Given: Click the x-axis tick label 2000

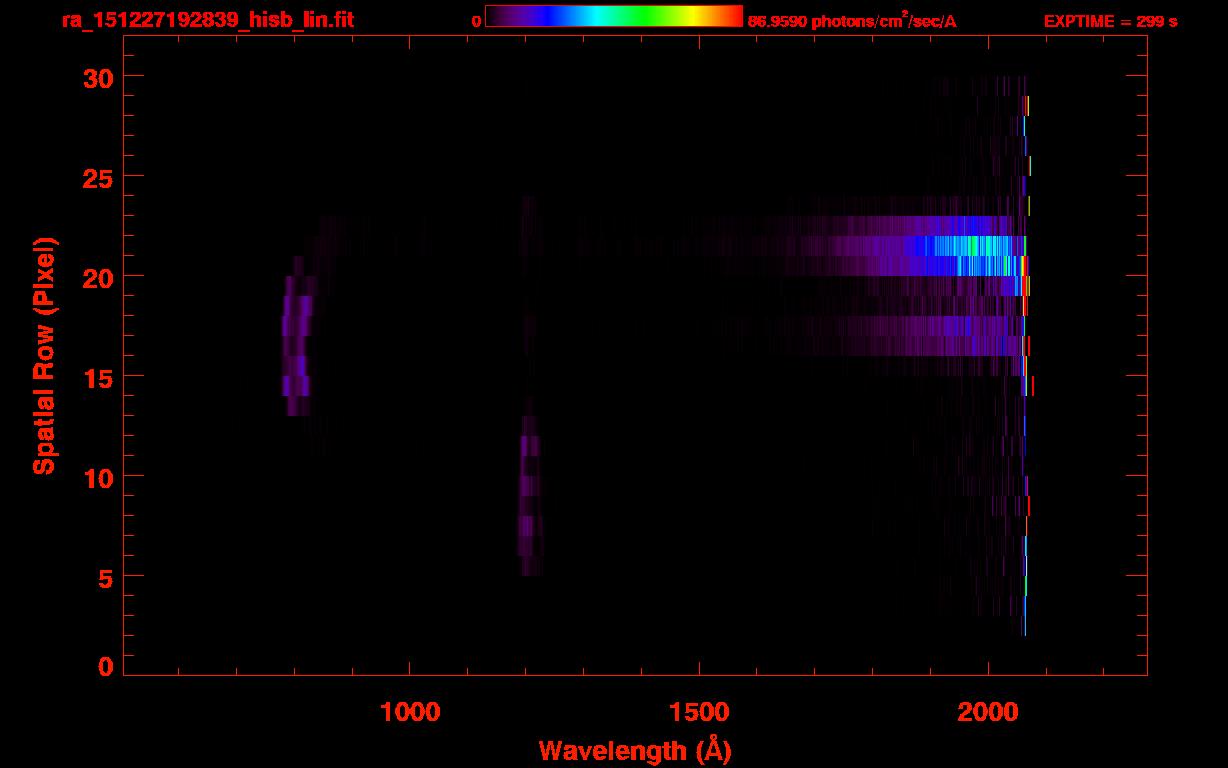Looking at the screenshot, I should (988, 711).
